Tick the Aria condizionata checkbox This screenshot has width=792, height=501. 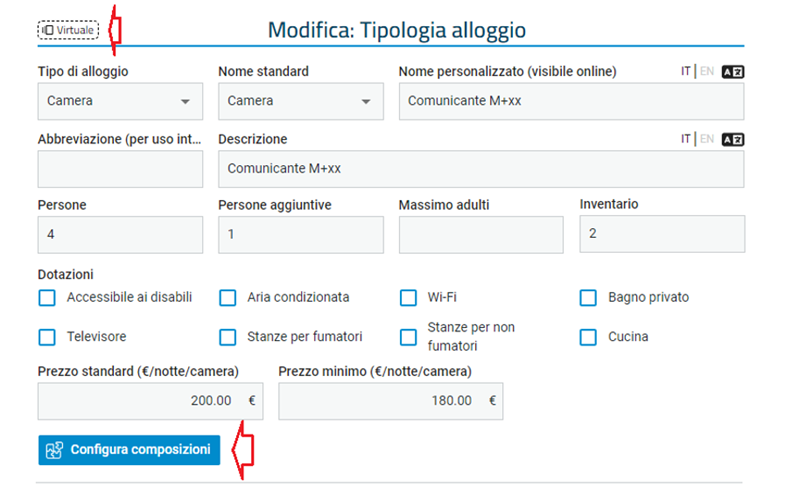tap(227, 297)
